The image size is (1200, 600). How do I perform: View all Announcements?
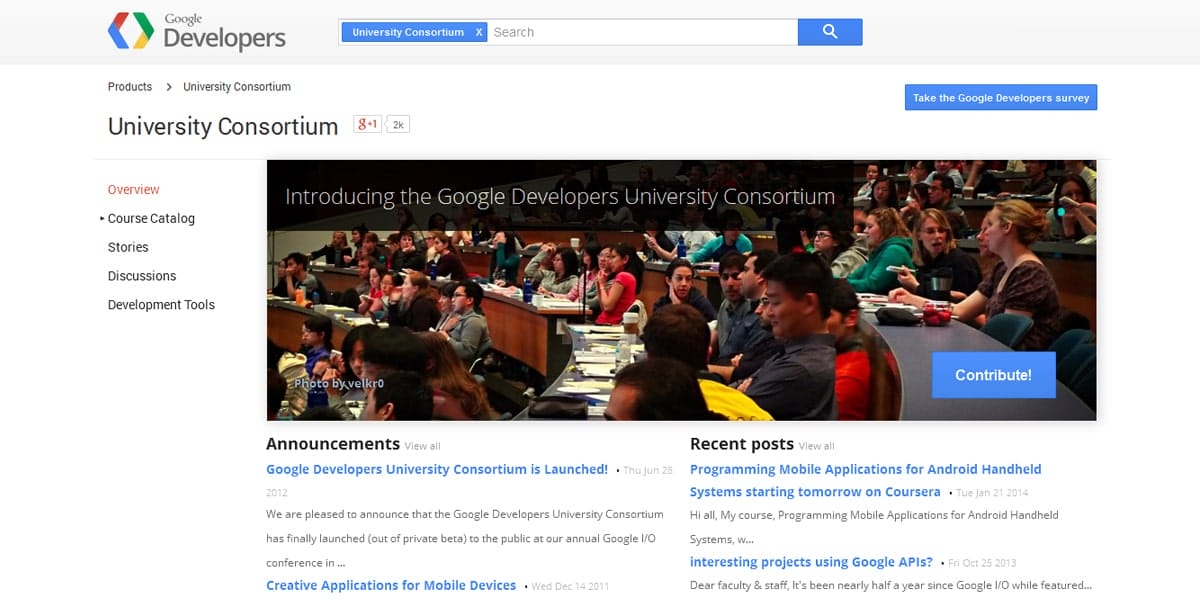422,446
